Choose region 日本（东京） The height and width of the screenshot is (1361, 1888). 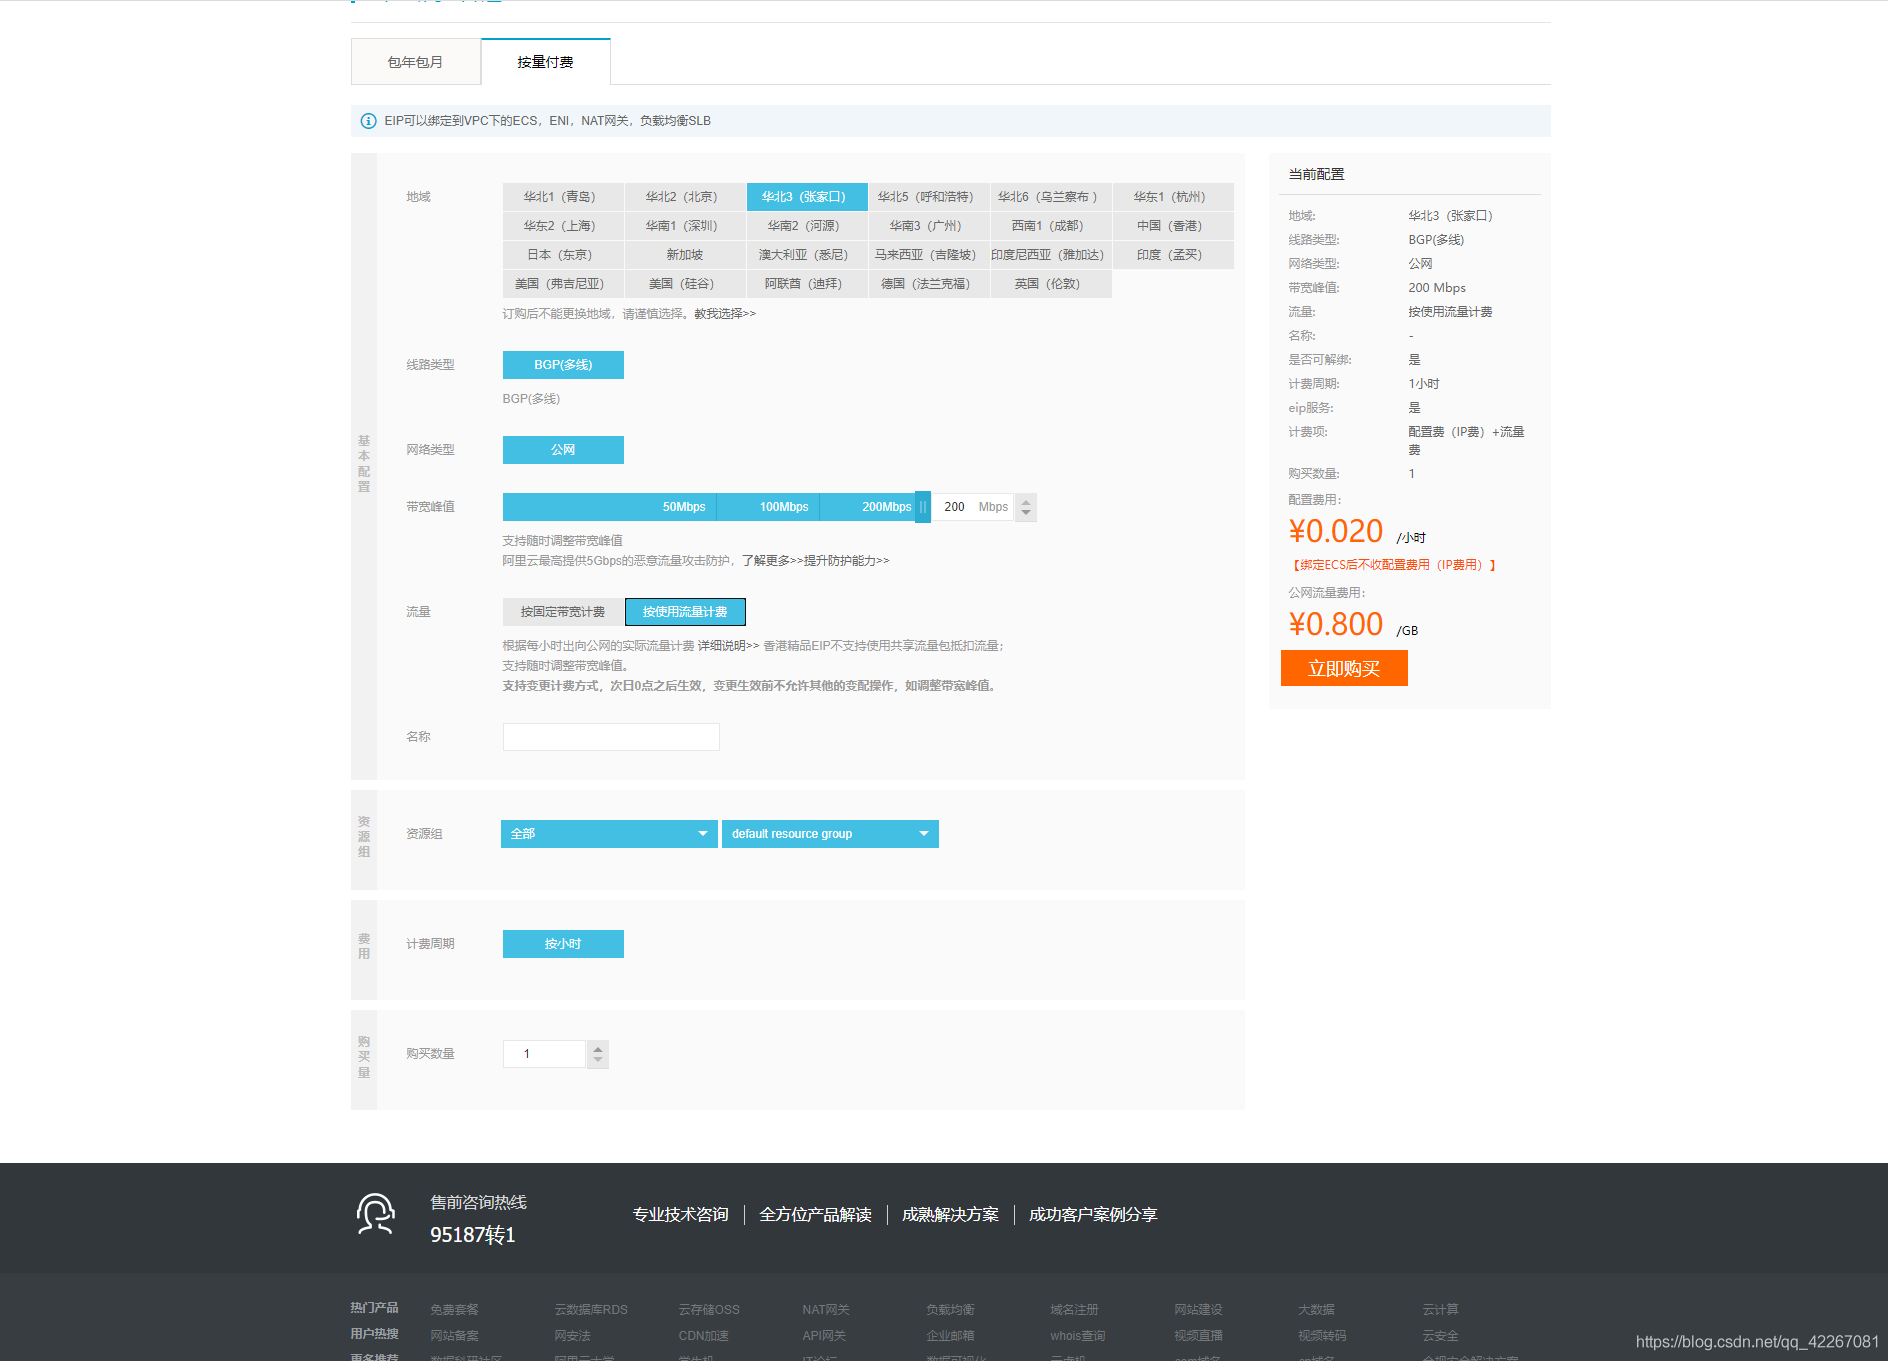point(563,255)
